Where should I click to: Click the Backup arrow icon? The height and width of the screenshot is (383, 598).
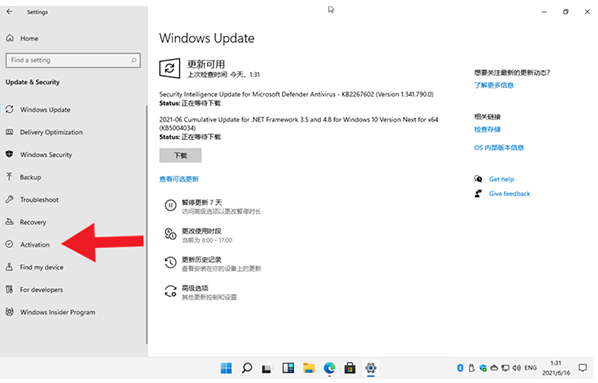10,177
